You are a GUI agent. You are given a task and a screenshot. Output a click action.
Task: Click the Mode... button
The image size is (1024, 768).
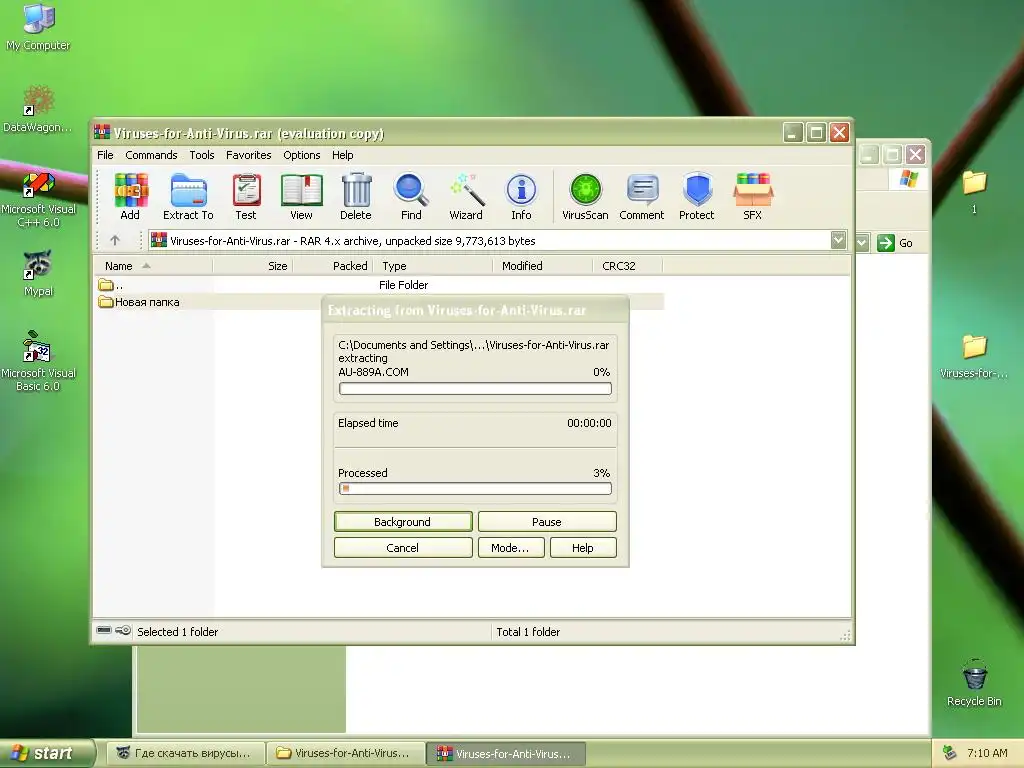click(x=510, y=547)
